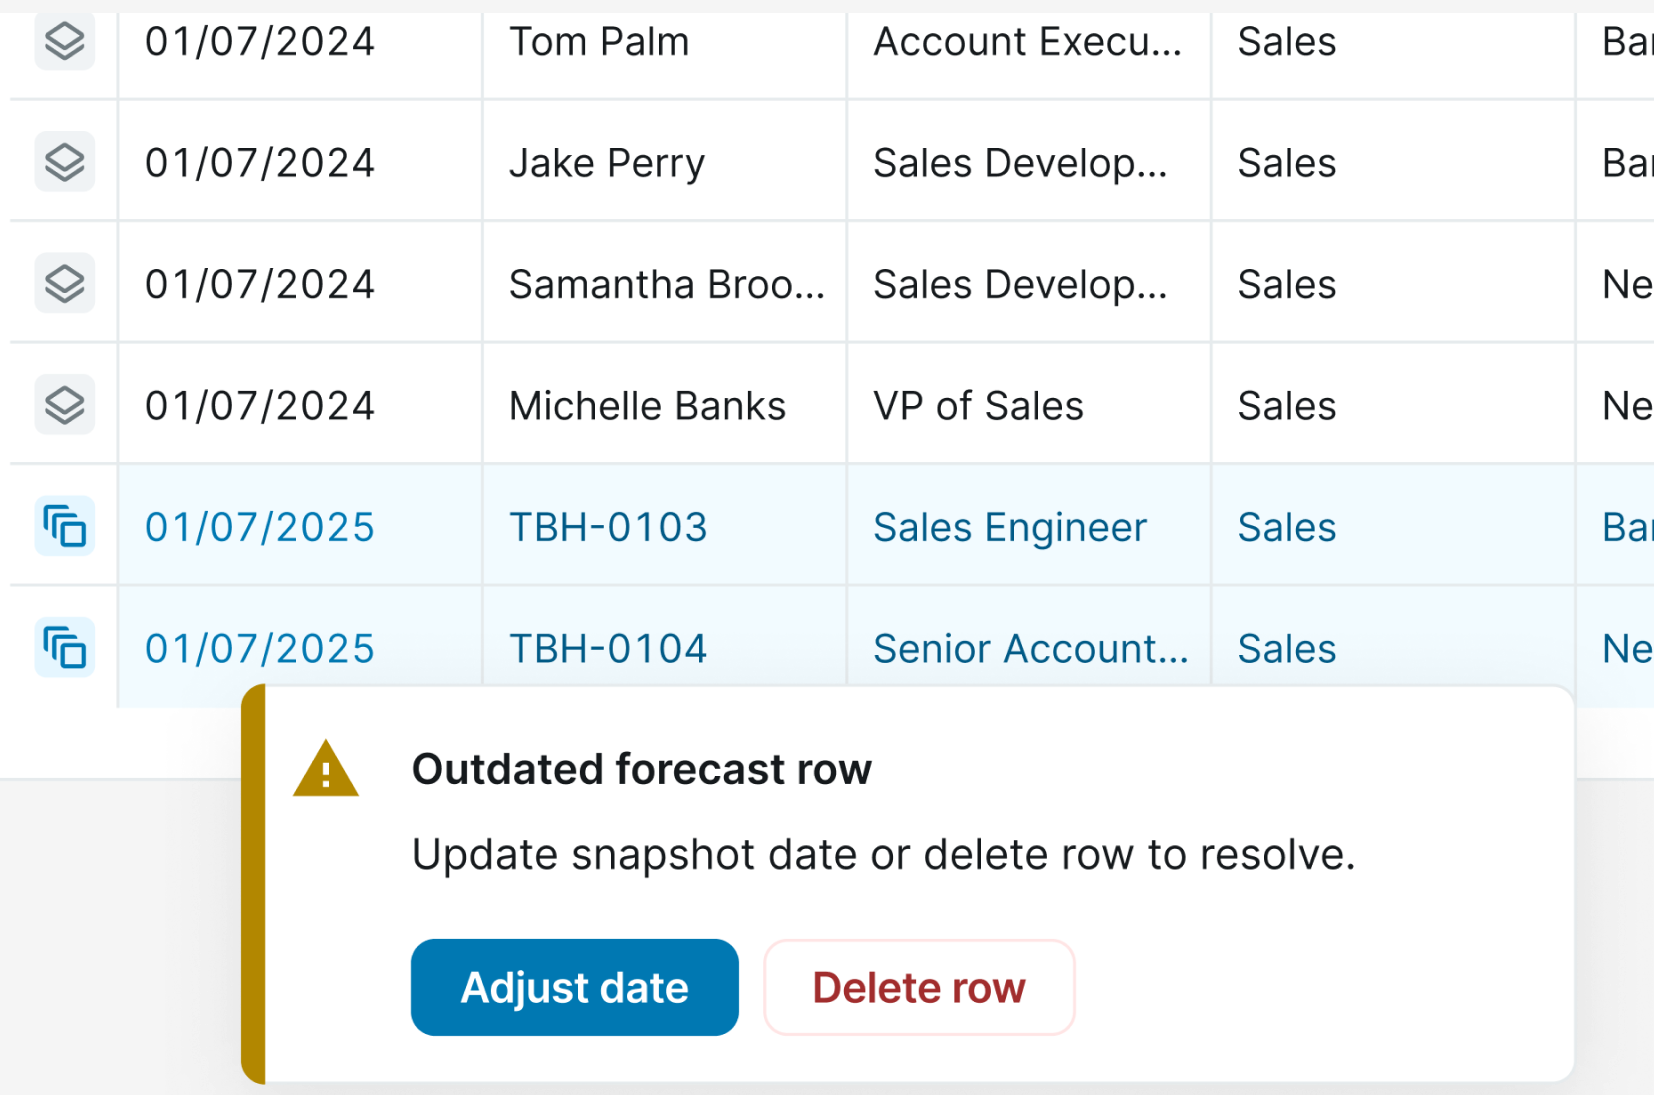Click the layers icon in Jake Perry's row
1654x1095 pixels.
65,162
